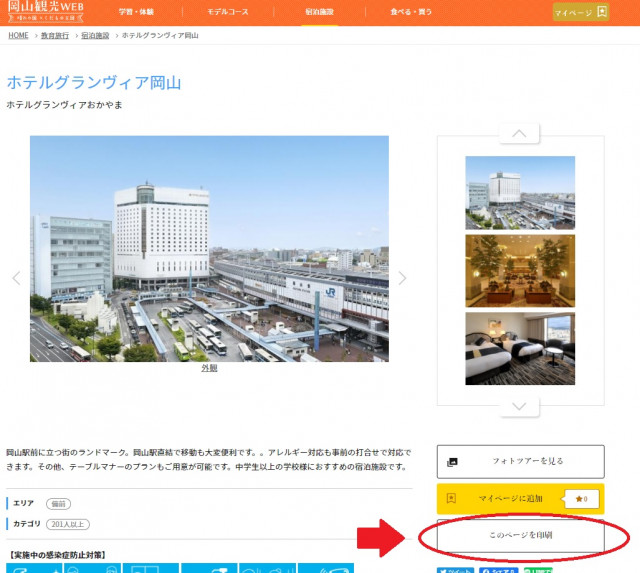Click the main hotel exterior photo

coord(209,249)
